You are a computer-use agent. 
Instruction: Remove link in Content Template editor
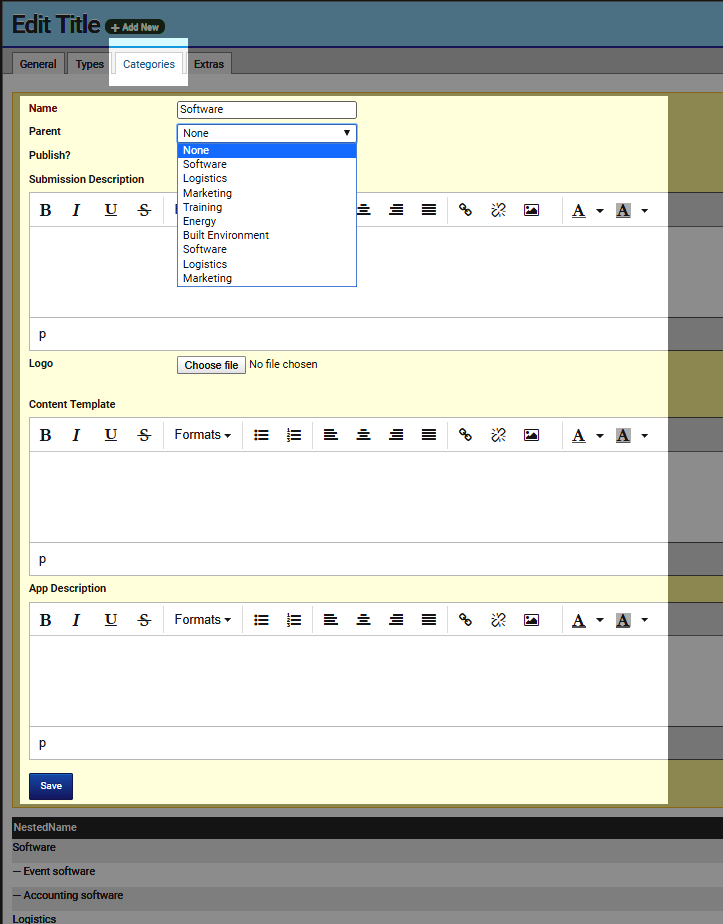point(498,435)
